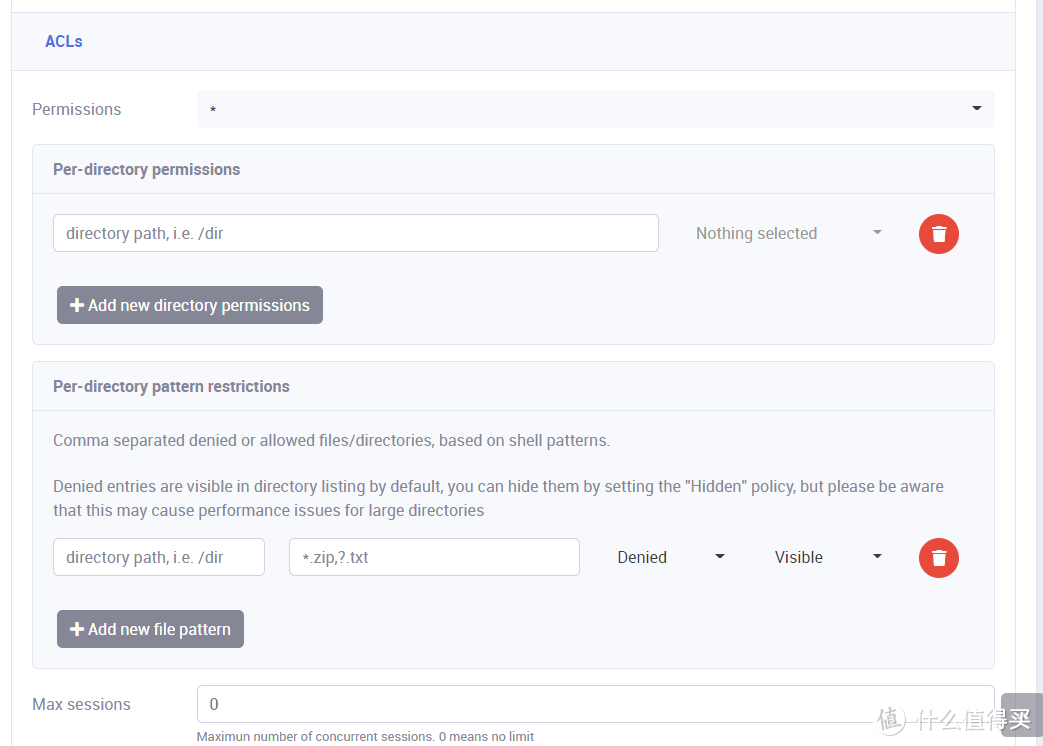Expand the Nothing selected permissions dropdown
1043x746 pixels.
pyautogui.click(x=788, y=234)
